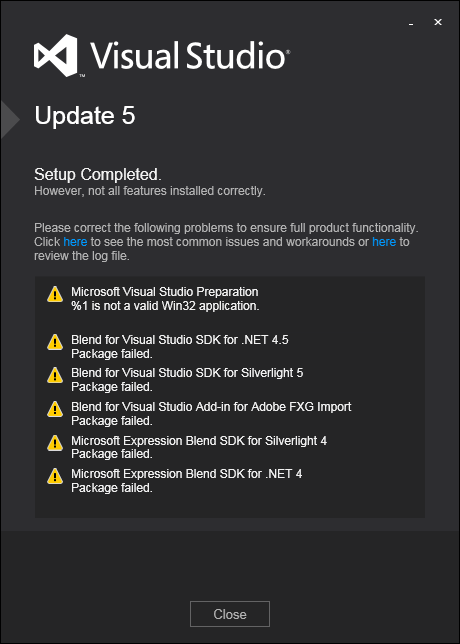Open the first 'here' common issues link

tap(75, 242)
